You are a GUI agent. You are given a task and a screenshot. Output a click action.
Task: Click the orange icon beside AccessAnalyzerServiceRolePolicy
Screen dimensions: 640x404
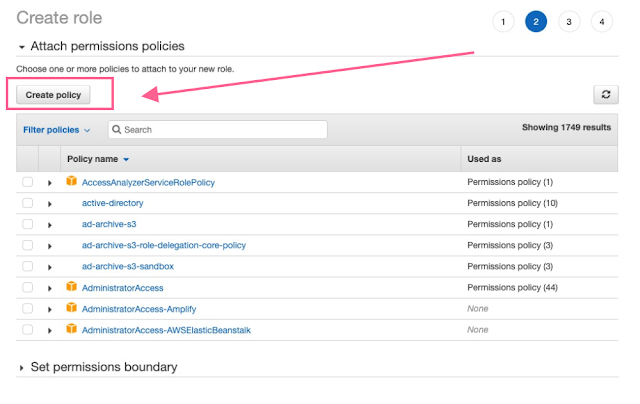pos(72,182)
